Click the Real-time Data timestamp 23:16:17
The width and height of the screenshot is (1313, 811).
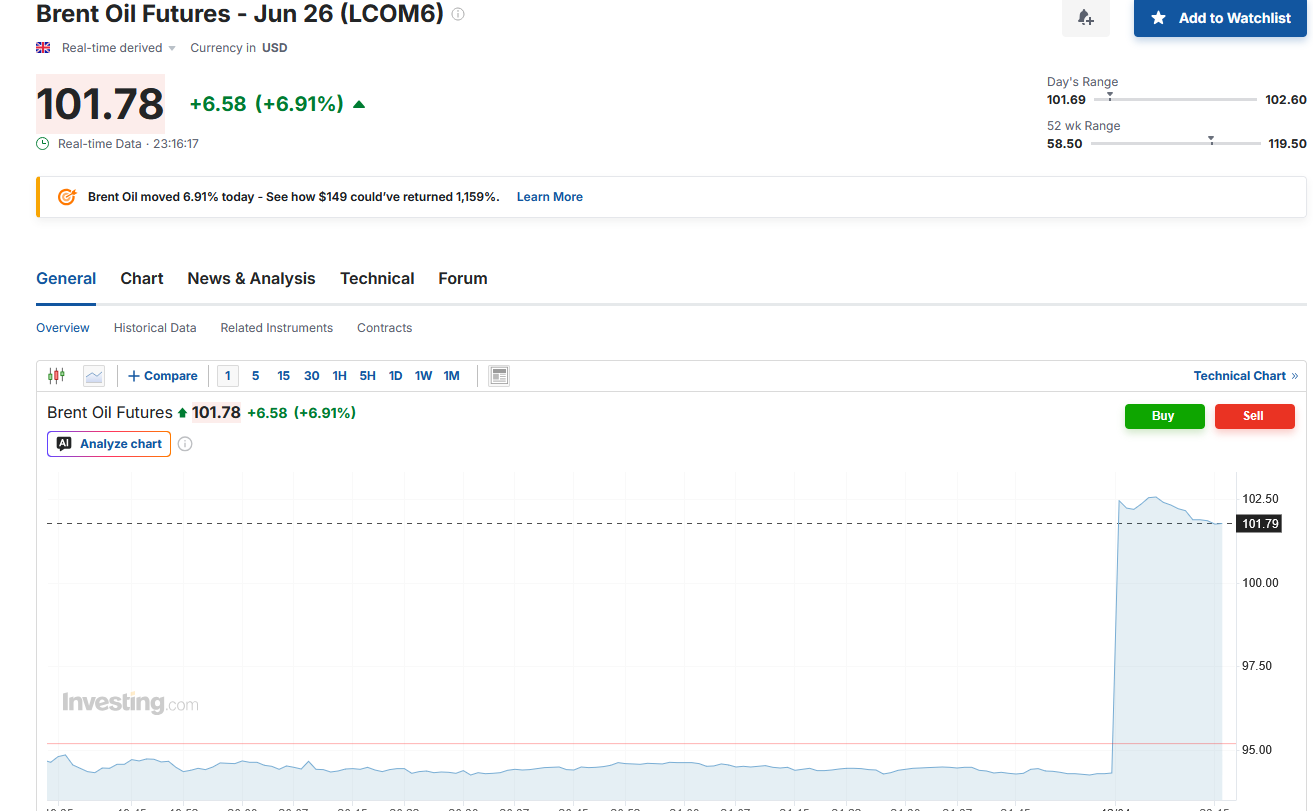coord(176,144)
